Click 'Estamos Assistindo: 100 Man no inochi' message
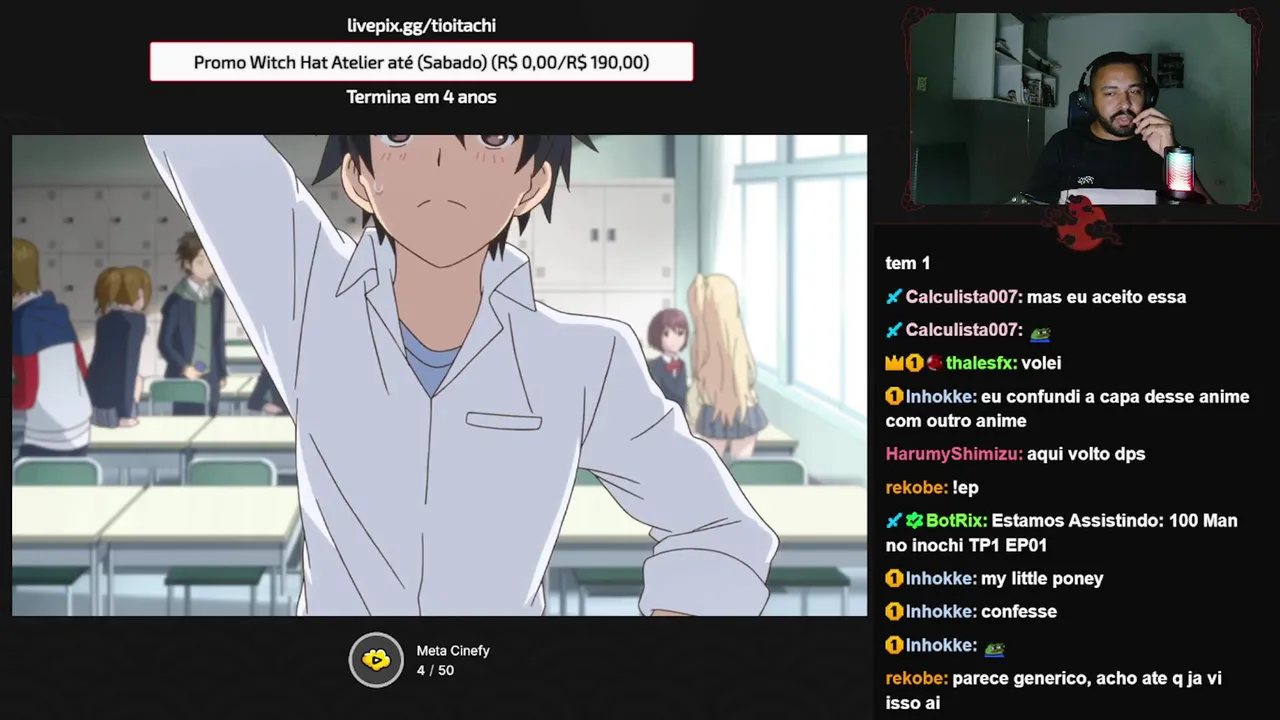1280x720 pixels. coord(1061,533)
